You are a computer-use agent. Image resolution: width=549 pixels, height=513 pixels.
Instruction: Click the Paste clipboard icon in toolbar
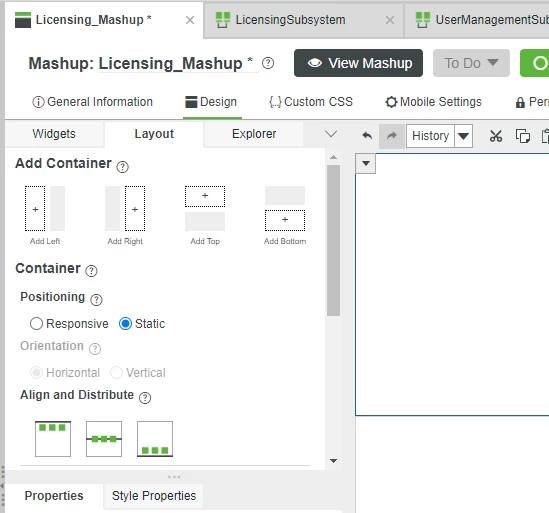545,136
